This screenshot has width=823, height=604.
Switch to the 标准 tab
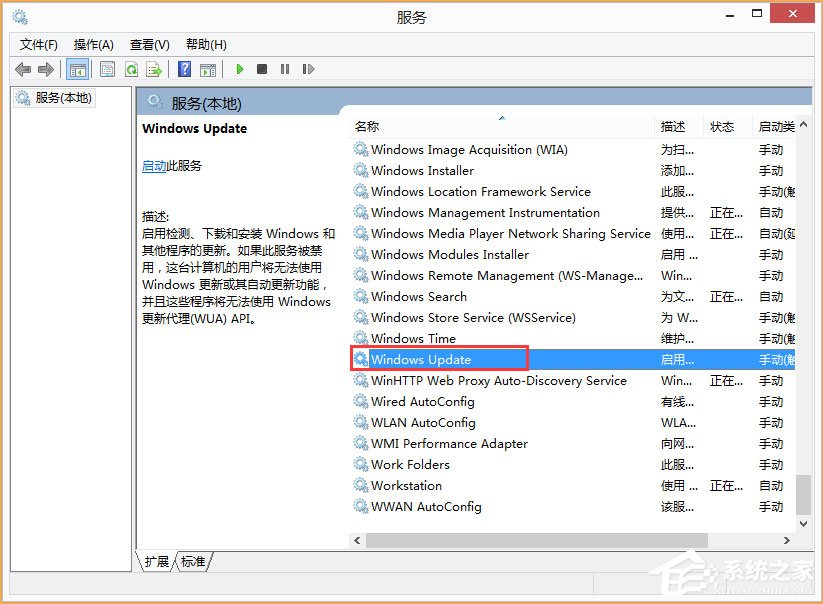pyautogui.click(x=192, y=562)
